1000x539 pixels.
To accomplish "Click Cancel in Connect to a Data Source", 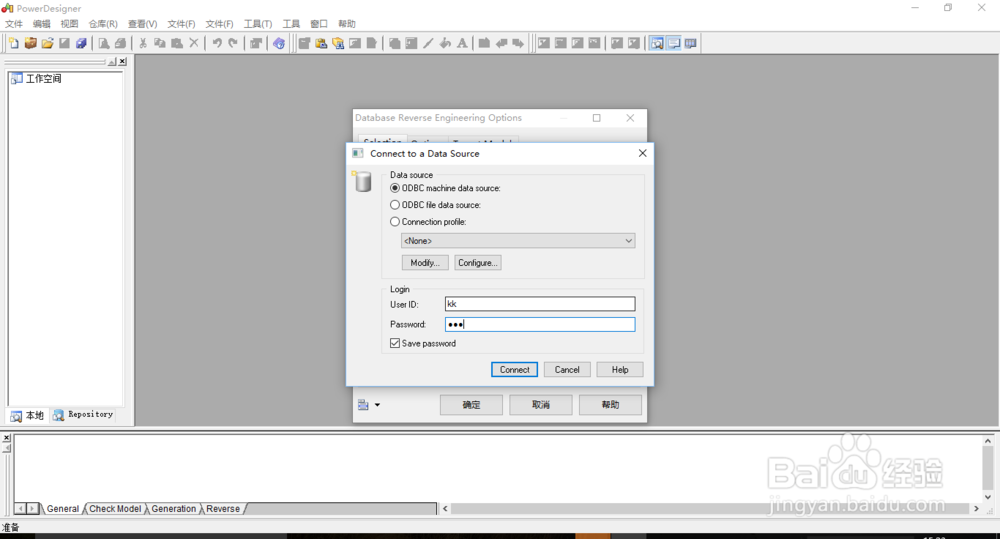I will (567, 369).
